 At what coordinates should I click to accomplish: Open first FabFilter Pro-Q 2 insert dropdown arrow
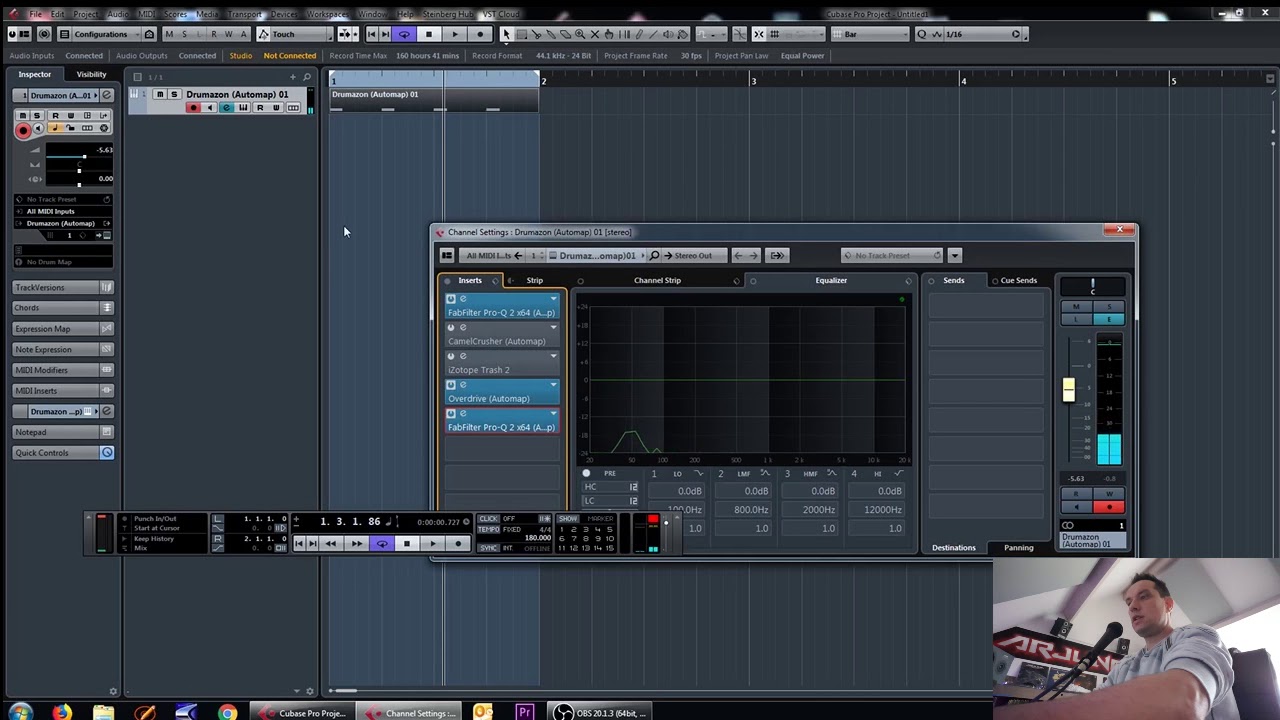point(553,299)
